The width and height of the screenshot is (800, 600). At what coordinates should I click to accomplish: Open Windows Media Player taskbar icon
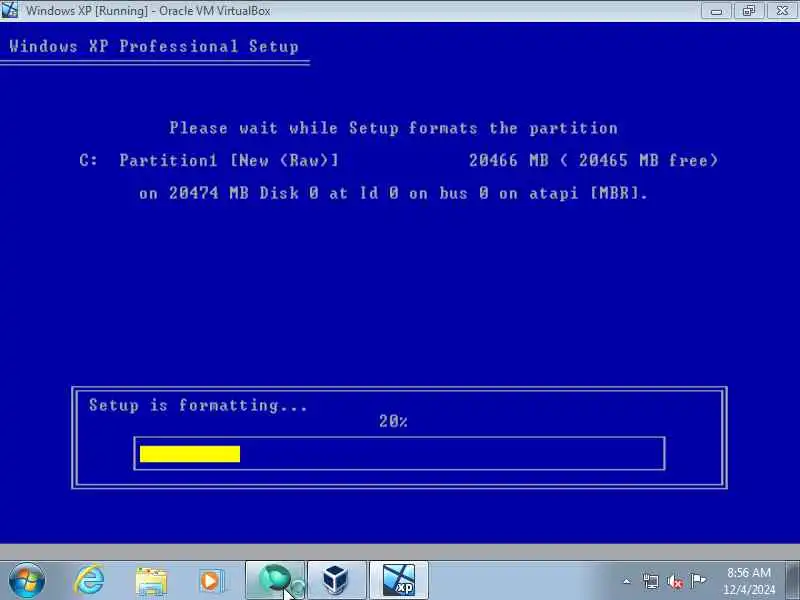click(x=211, y=581)
